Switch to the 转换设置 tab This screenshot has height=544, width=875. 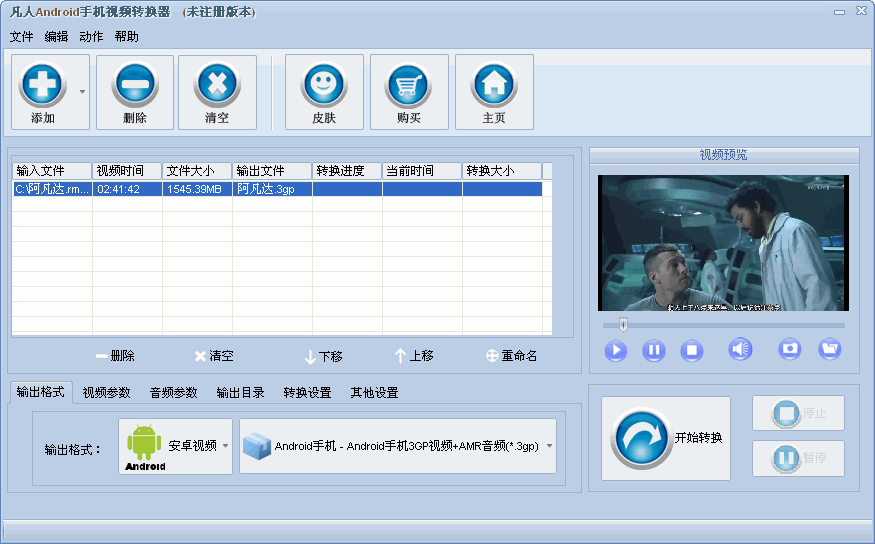(307, 393)
